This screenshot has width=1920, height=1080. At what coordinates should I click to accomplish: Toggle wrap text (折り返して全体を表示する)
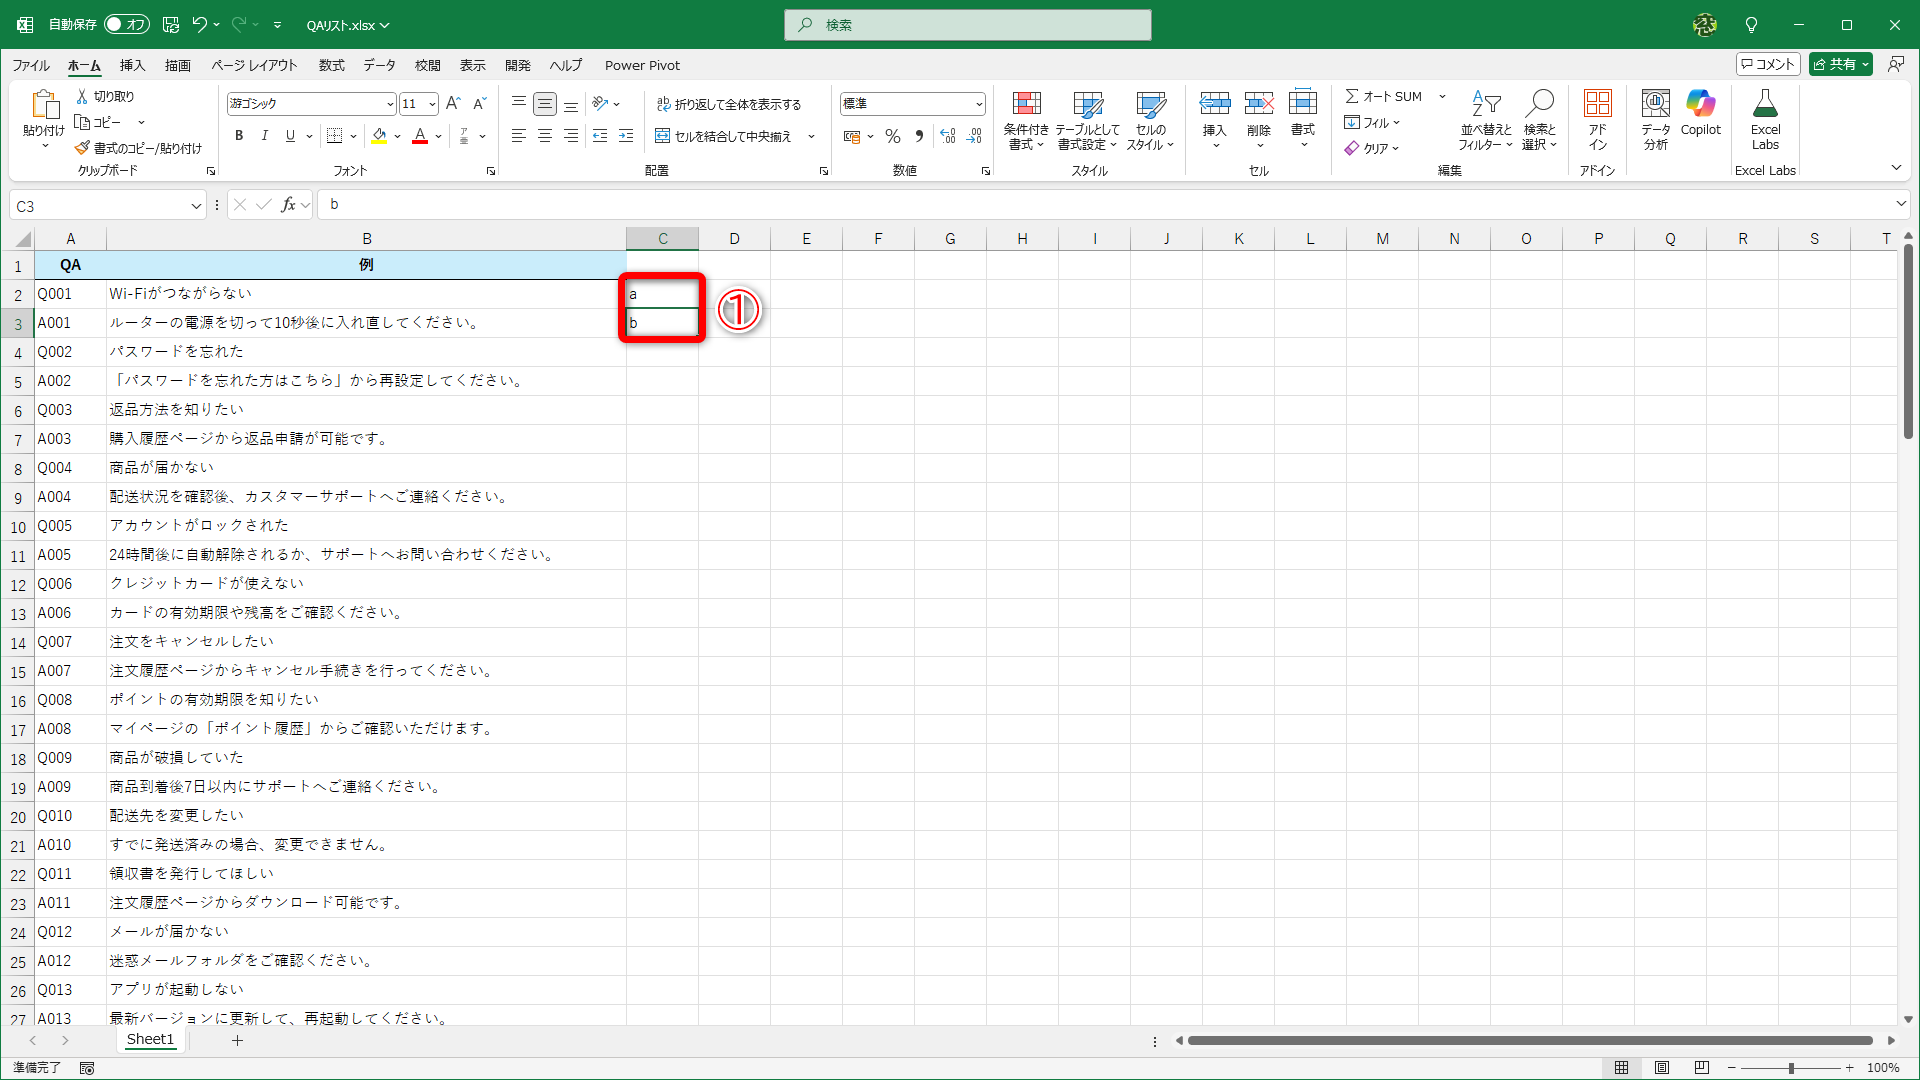point(730,103)
